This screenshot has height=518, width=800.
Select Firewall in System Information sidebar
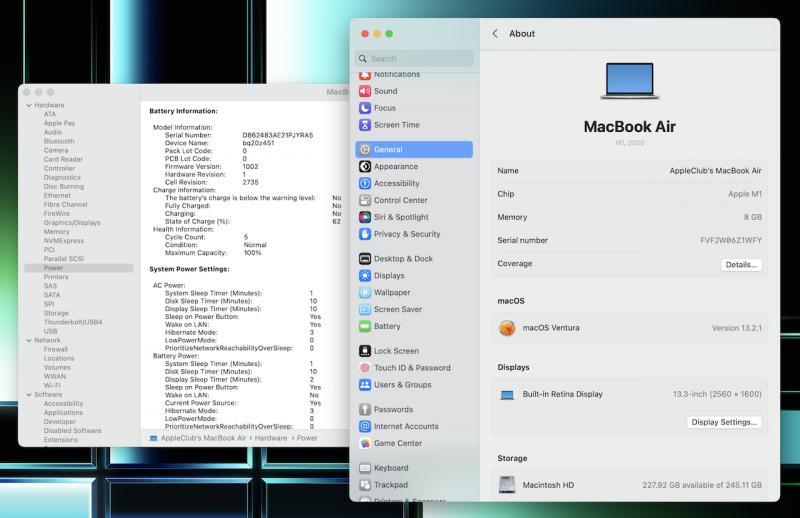tap(56, 349)
